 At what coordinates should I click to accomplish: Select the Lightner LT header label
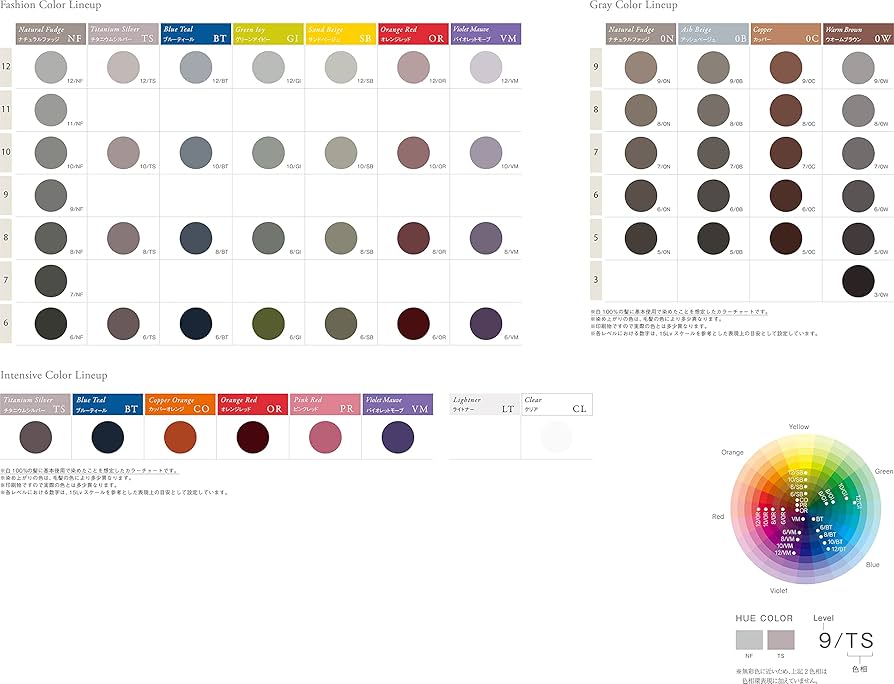click(484, 404)
